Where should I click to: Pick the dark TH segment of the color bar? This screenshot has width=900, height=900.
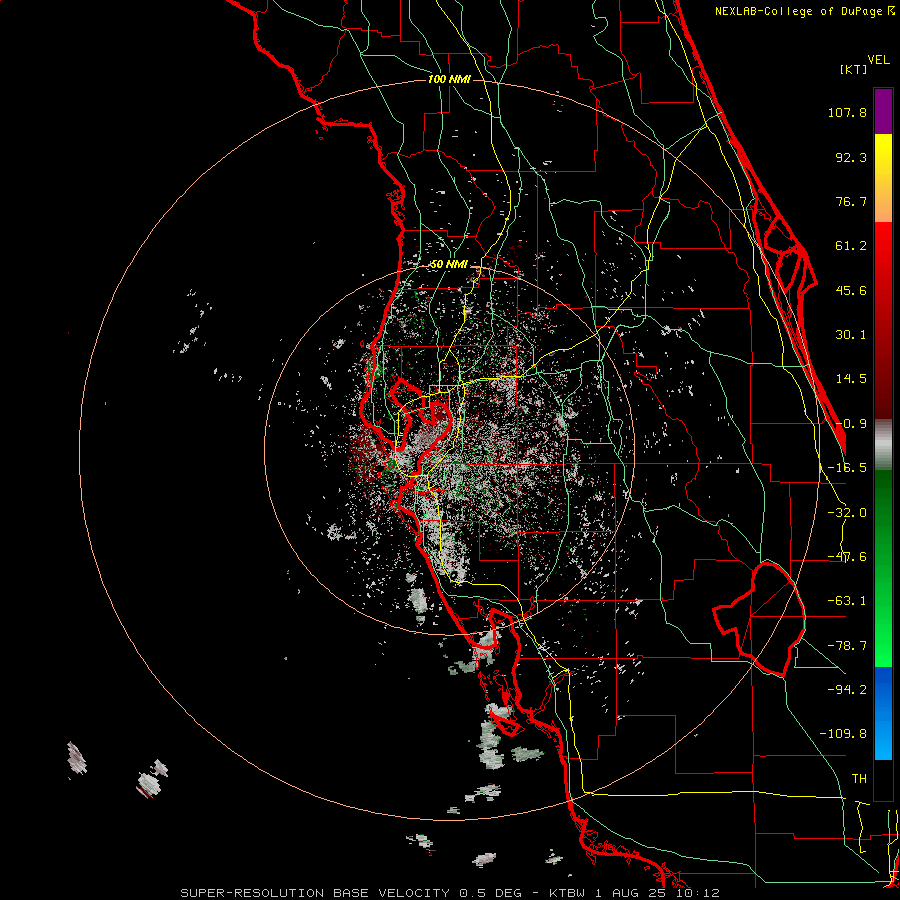(x=883, y=779)
